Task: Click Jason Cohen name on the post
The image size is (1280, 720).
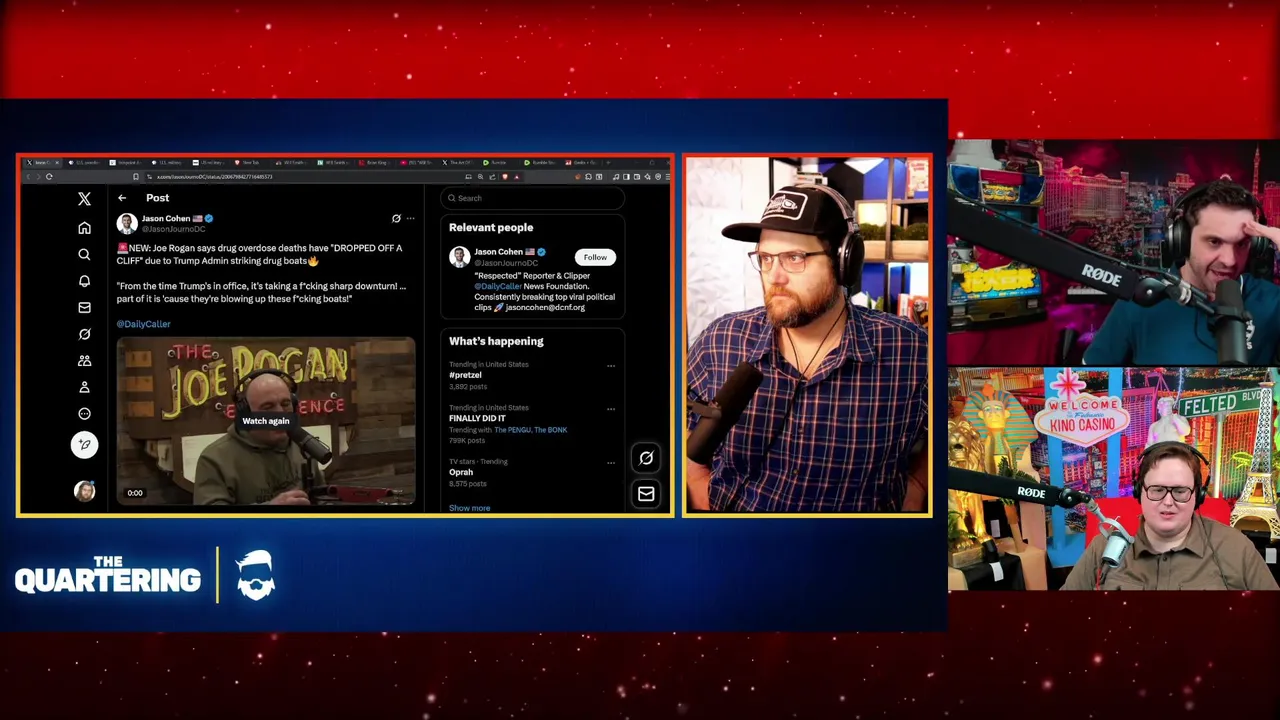Action: [x=166, y=218]
